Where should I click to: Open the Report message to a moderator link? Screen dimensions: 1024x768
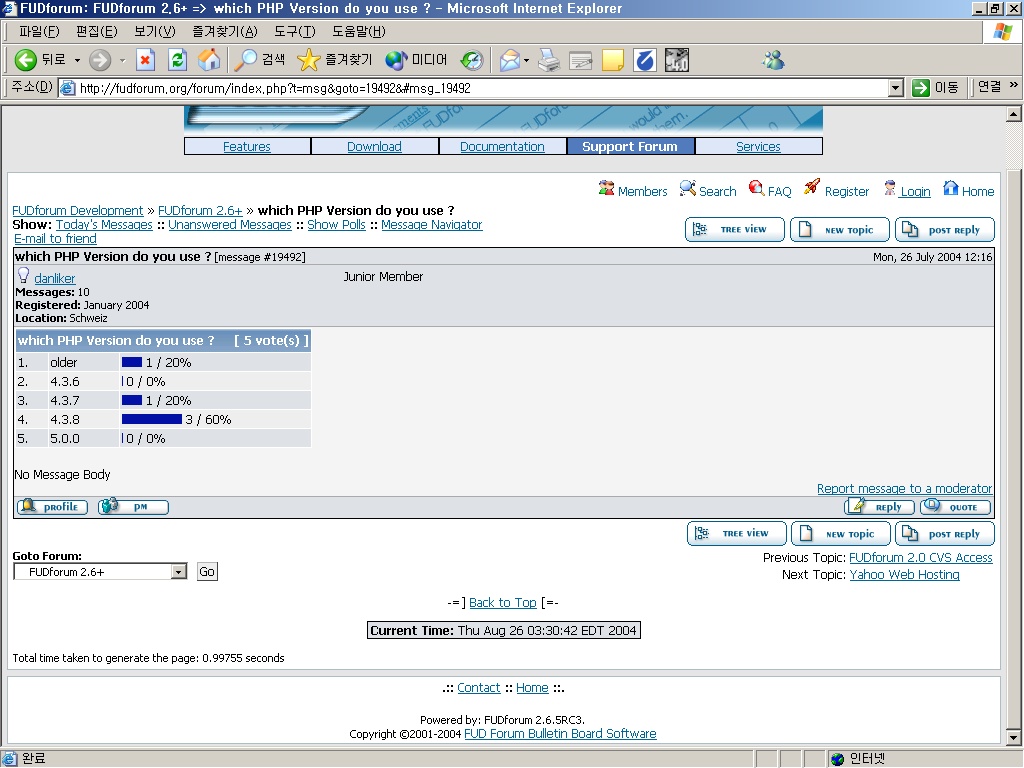click(904, 488)
